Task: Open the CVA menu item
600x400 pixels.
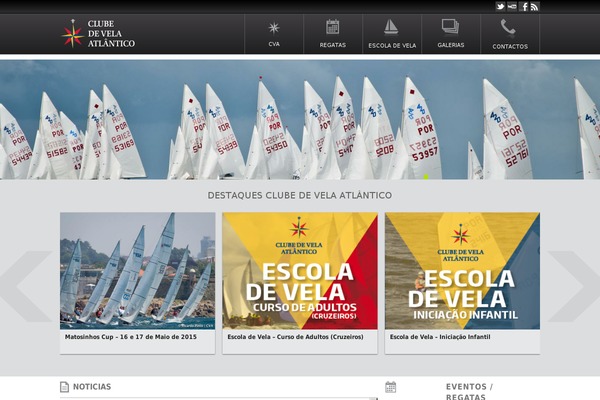Action: tap(274, 34)
